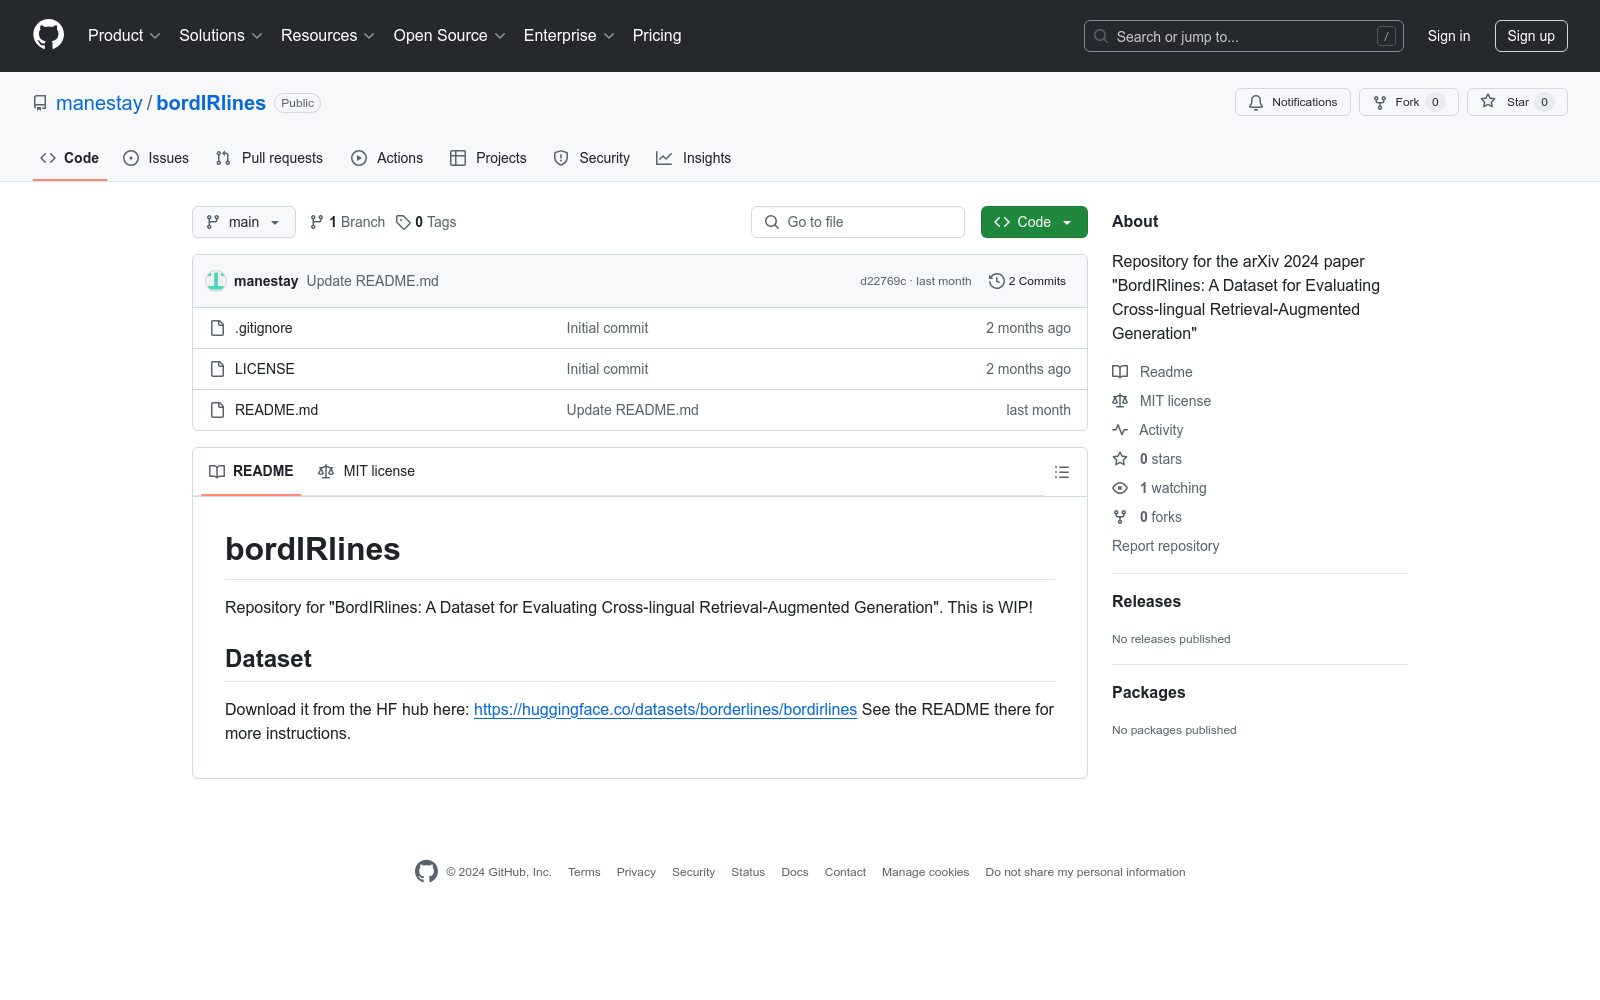Click the .gitignore file icon

coord(217,328)
